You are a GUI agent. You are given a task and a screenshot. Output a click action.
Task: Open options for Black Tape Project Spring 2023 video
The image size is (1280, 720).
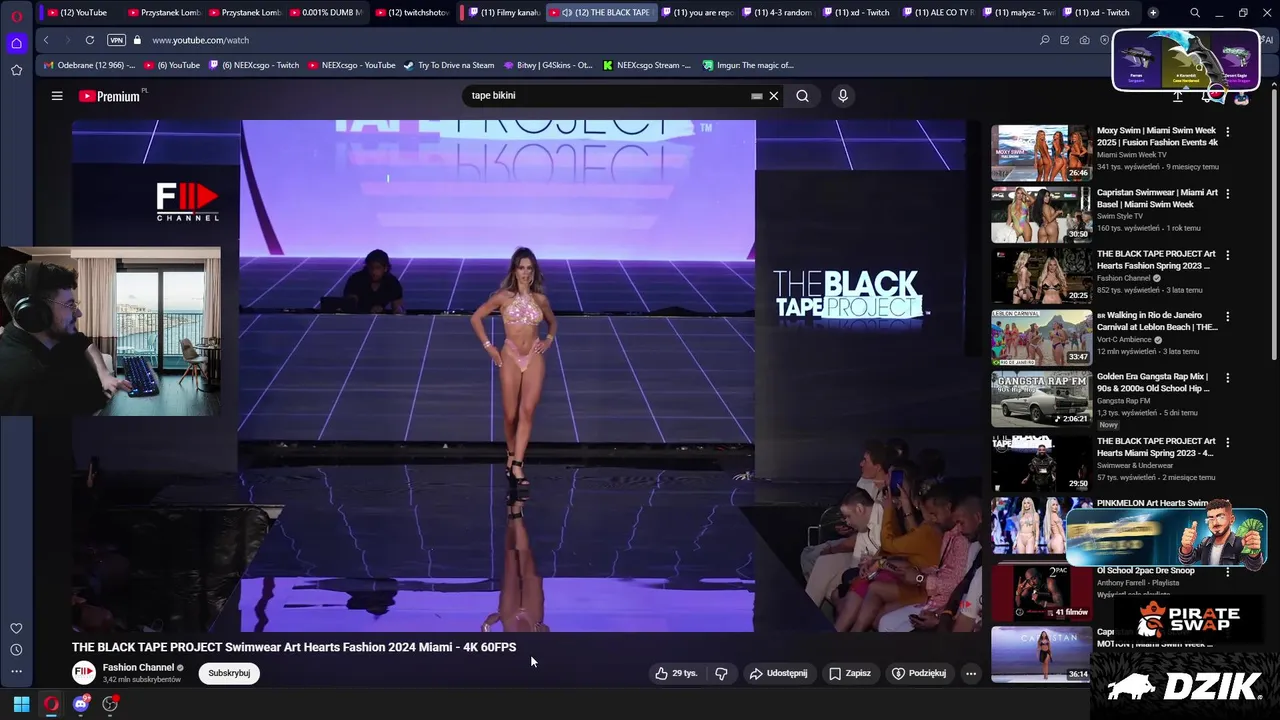(x=1228, y=255)
